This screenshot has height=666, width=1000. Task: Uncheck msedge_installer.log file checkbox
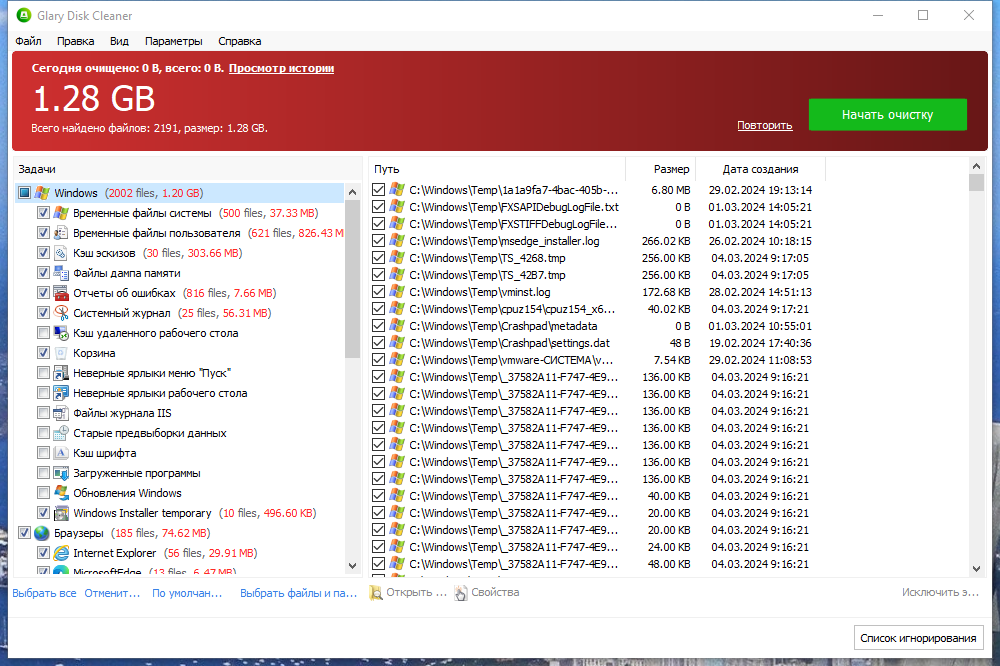click(x=379, y=240)
